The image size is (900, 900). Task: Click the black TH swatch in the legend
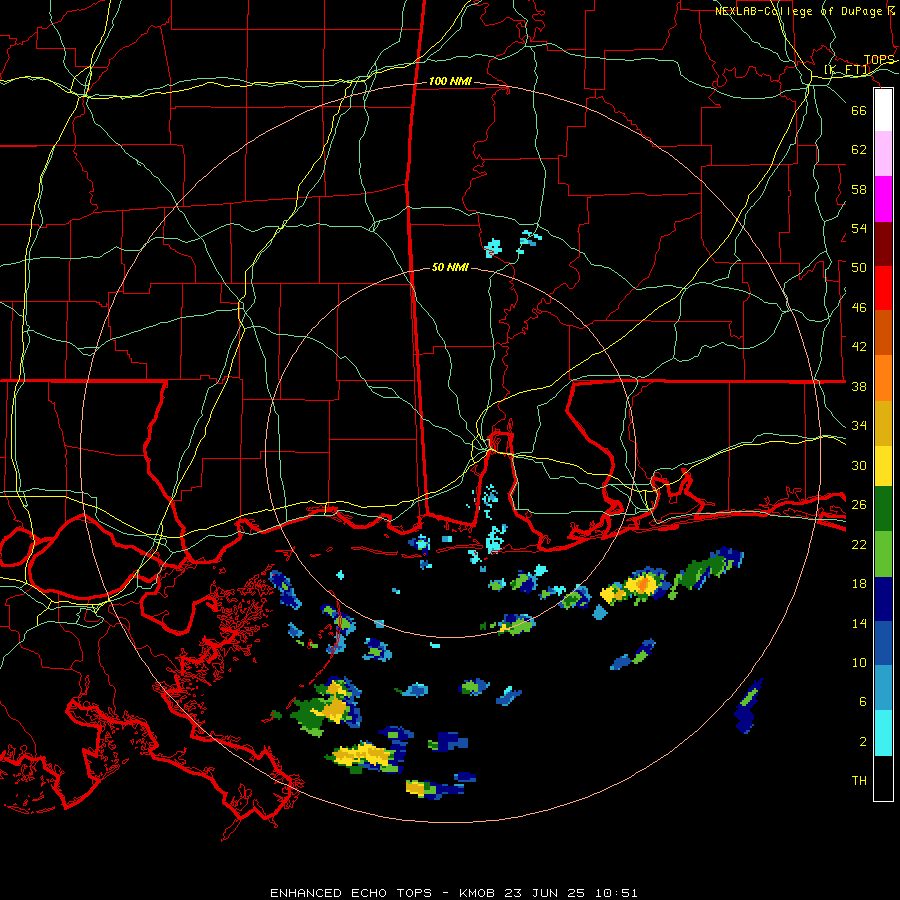(883, 777)
